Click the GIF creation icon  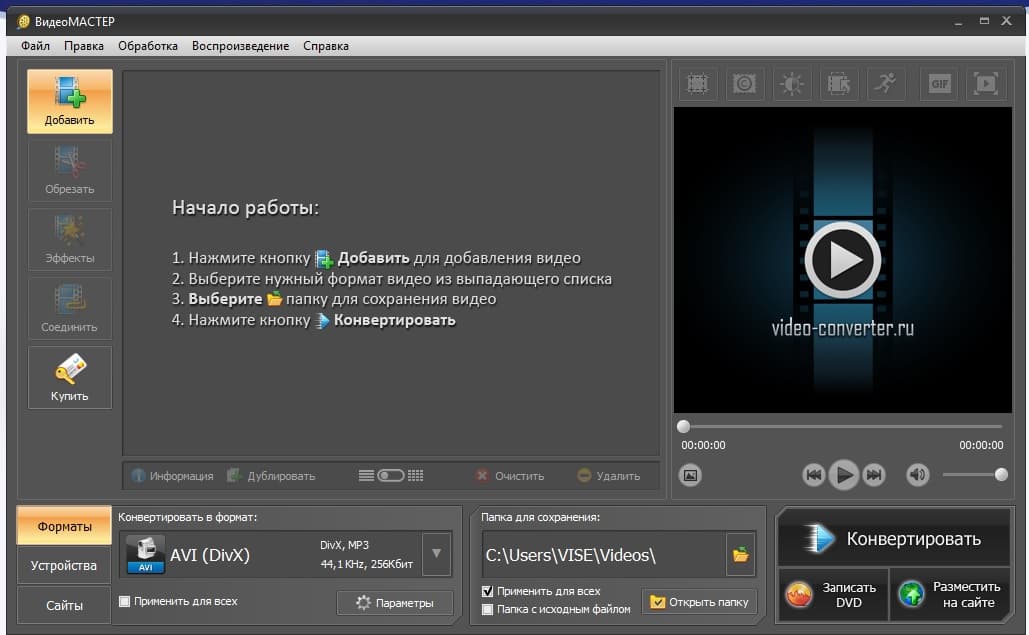coord(939,83)
